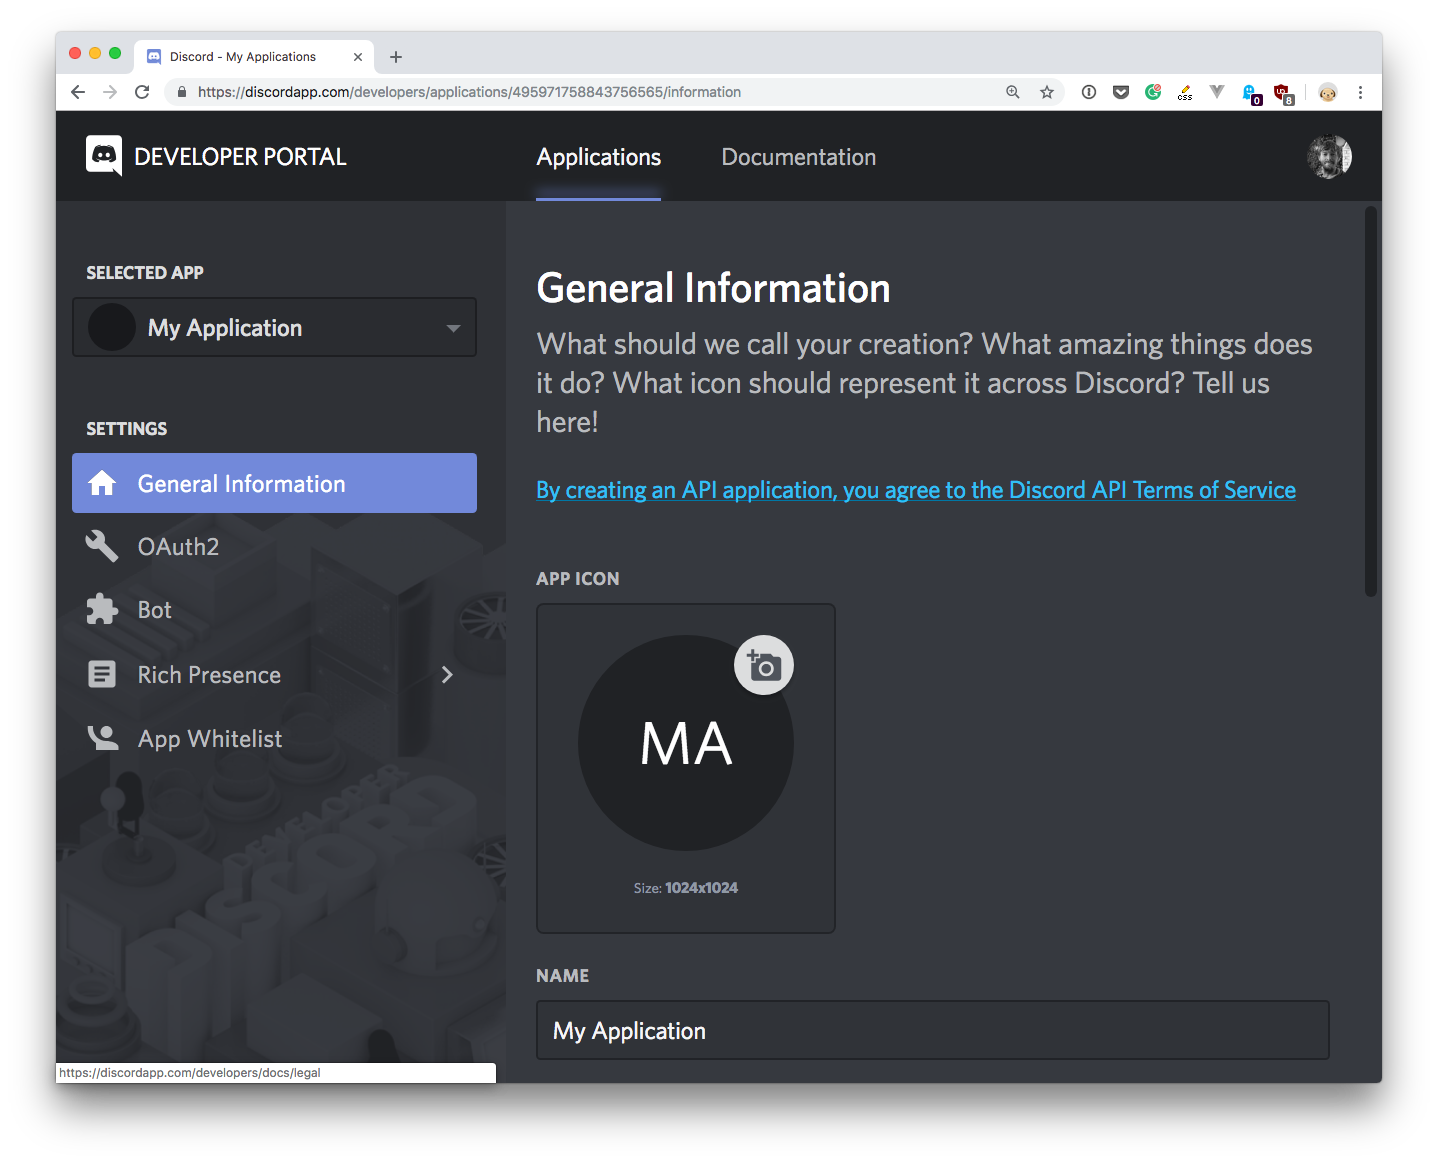
Task: Click the blue extension icon with 0 badge
Action: point(1252,94)
